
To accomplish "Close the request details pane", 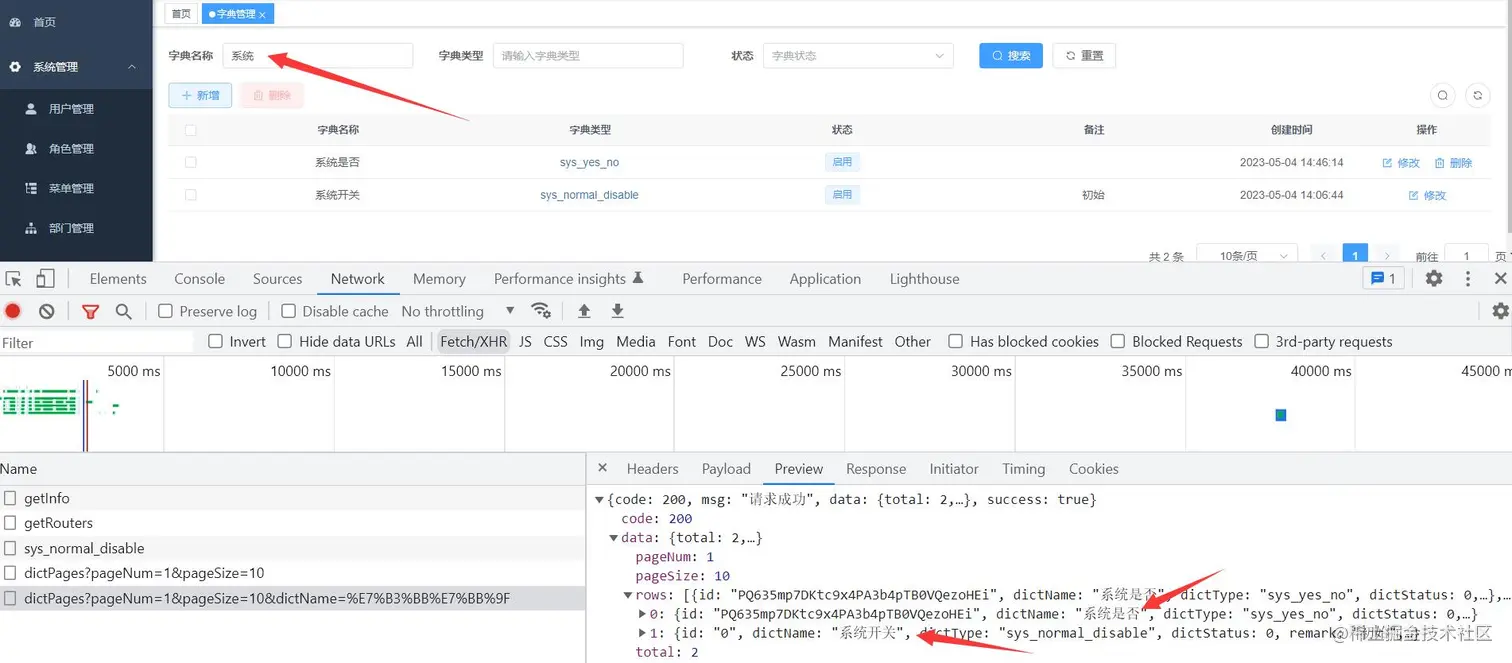I will [602, 468].
